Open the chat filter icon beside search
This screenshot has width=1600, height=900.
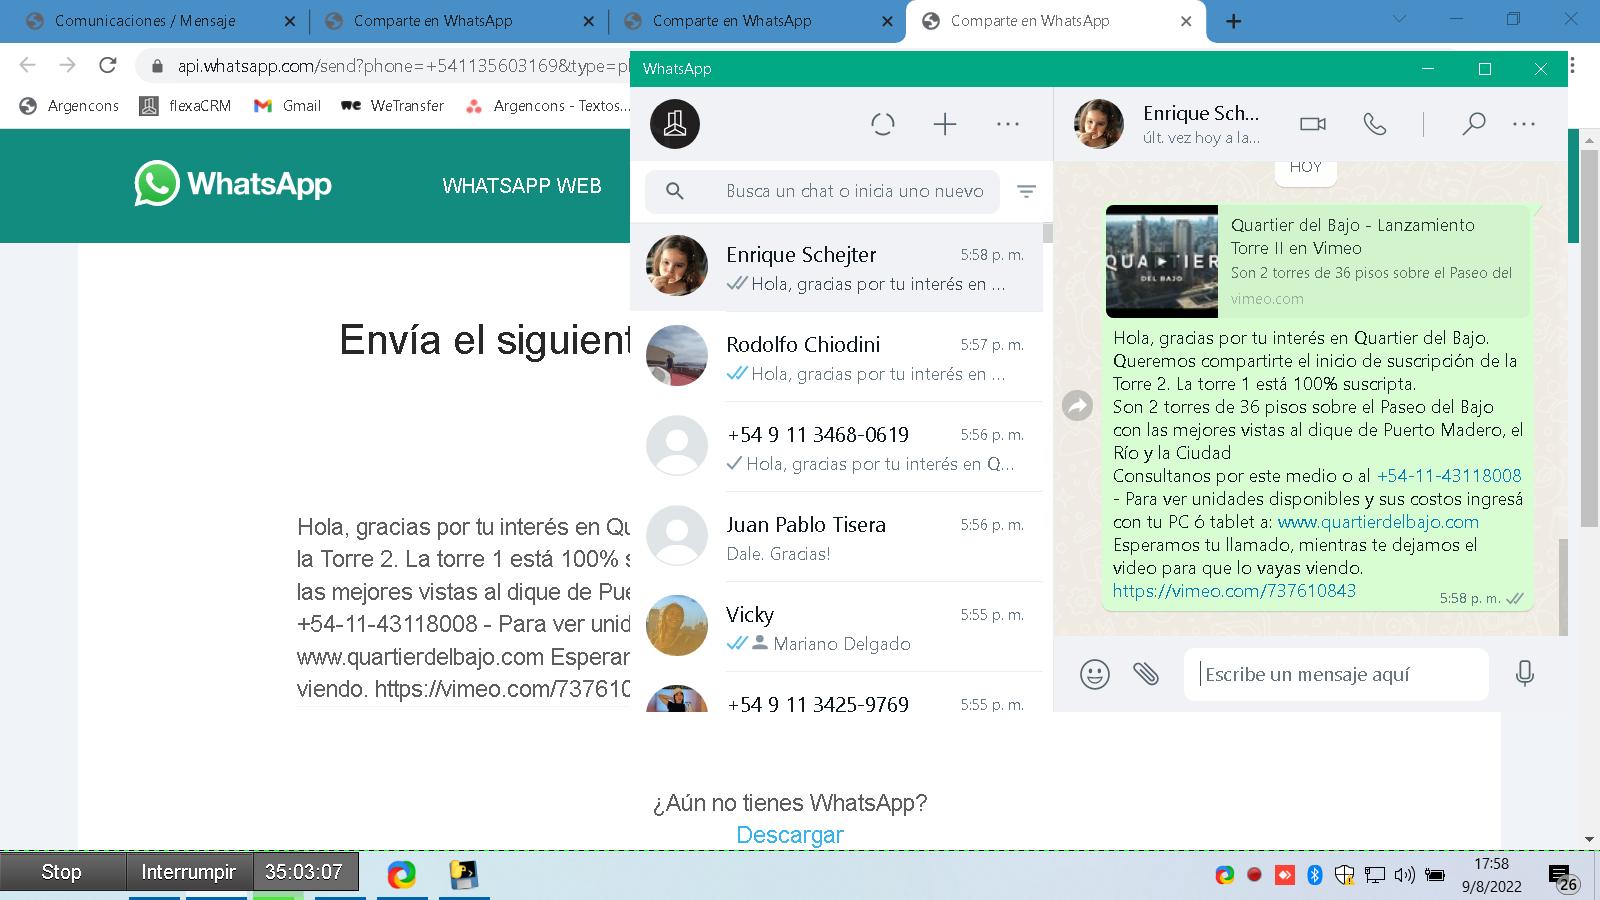(x=1026, y=191)
